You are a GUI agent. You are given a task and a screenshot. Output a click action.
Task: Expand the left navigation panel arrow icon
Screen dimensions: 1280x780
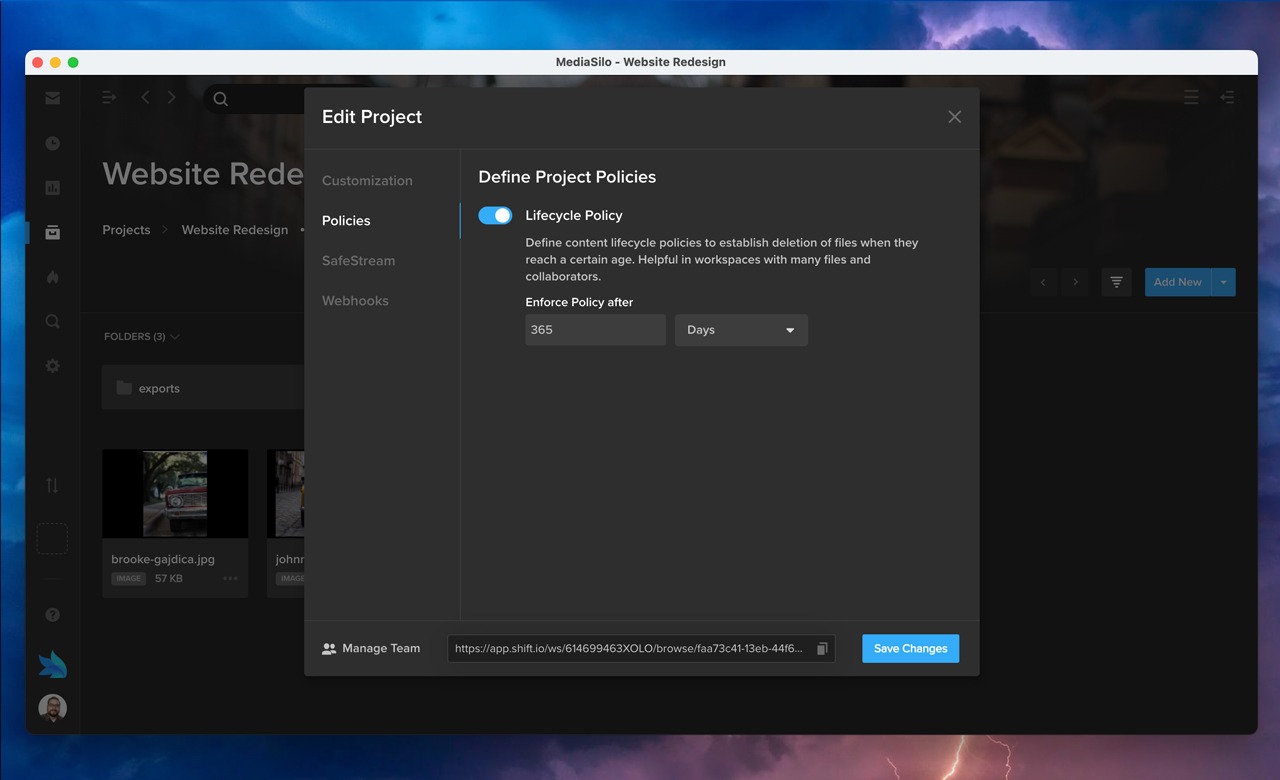(x=109, y=97)
